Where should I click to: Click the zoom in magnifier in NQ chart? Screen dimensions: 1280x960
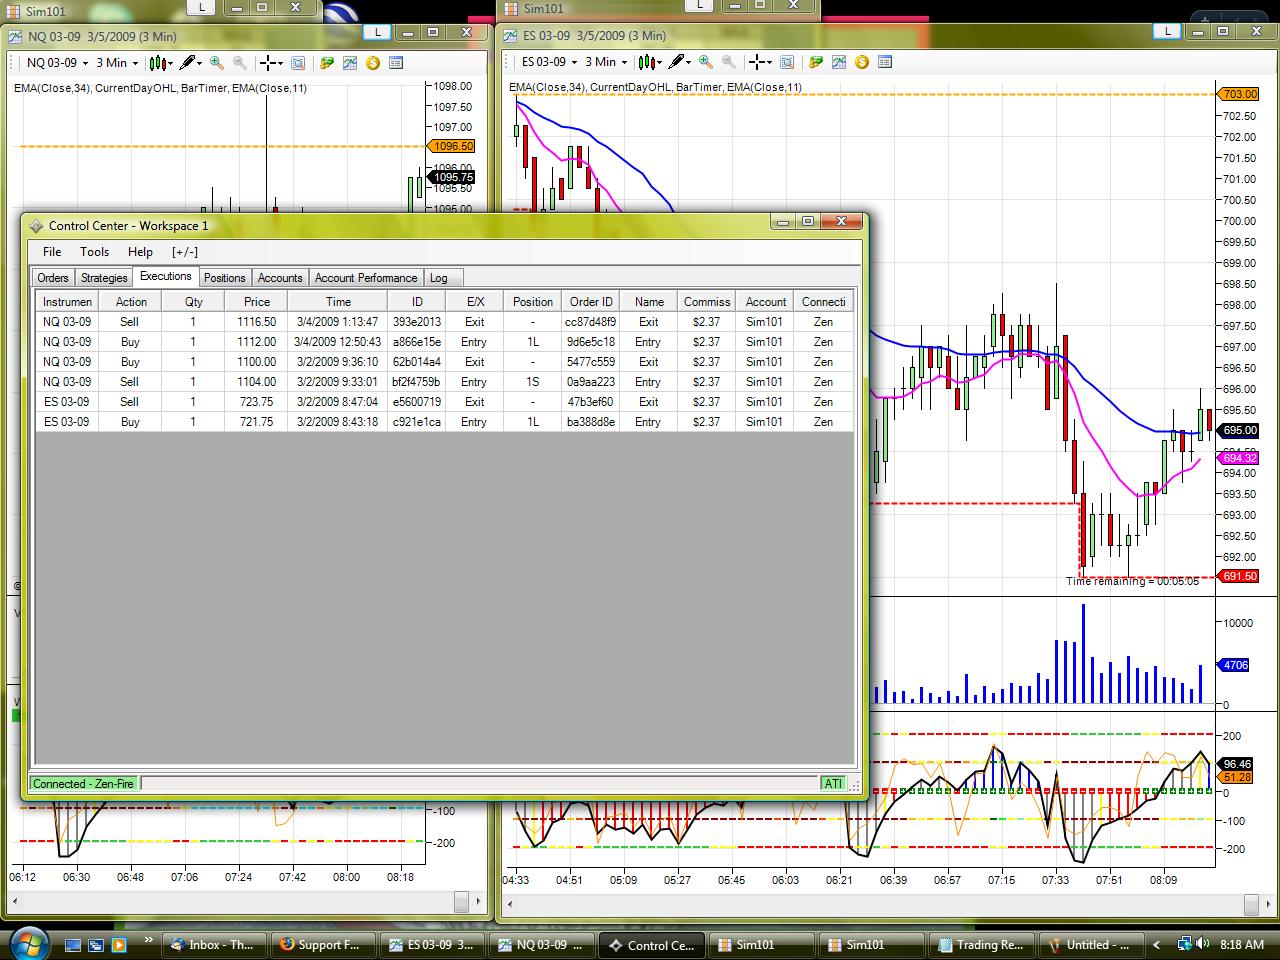217,62
